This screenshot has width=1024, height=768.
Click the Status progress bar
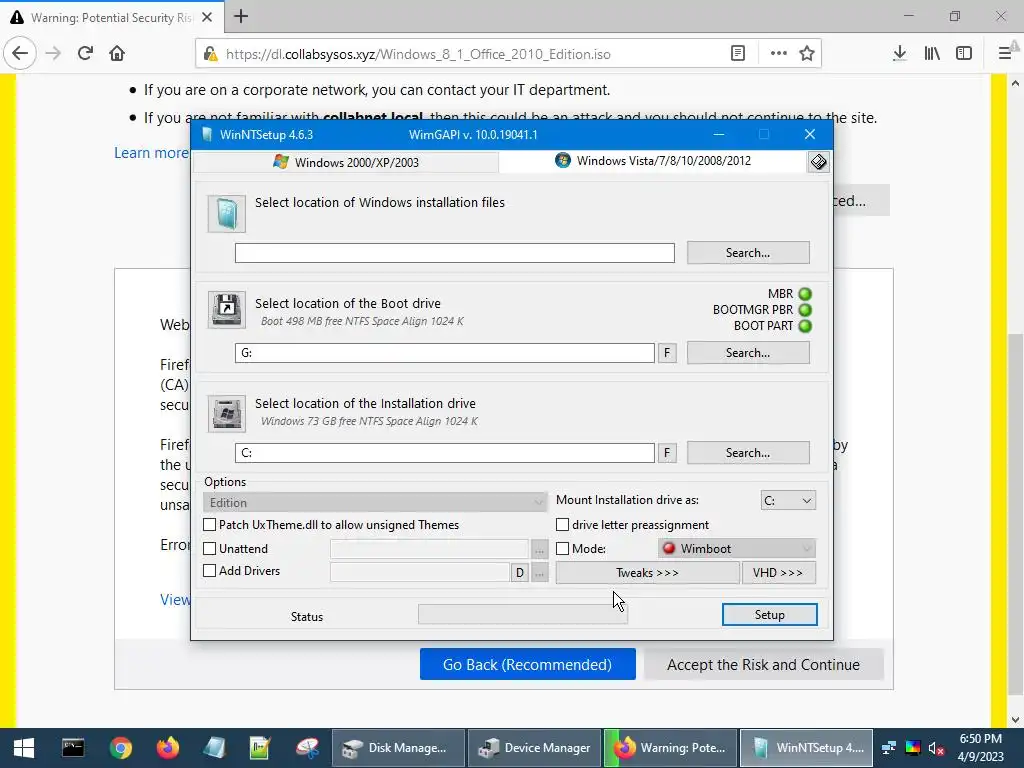coord(522,614)
